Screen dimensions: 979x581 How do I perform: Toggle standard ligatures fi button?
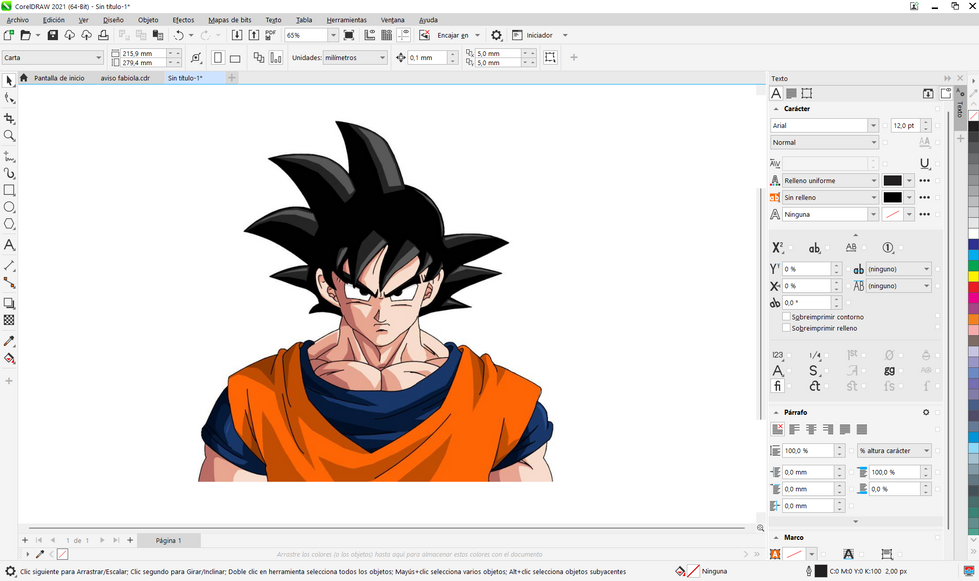pos(777,386)
